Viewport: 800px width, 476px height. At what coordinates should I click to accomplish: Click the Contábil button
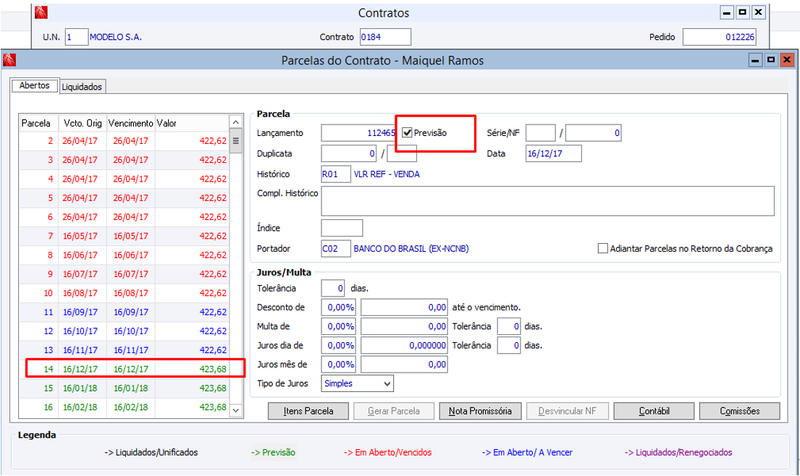tap(654, 411)
